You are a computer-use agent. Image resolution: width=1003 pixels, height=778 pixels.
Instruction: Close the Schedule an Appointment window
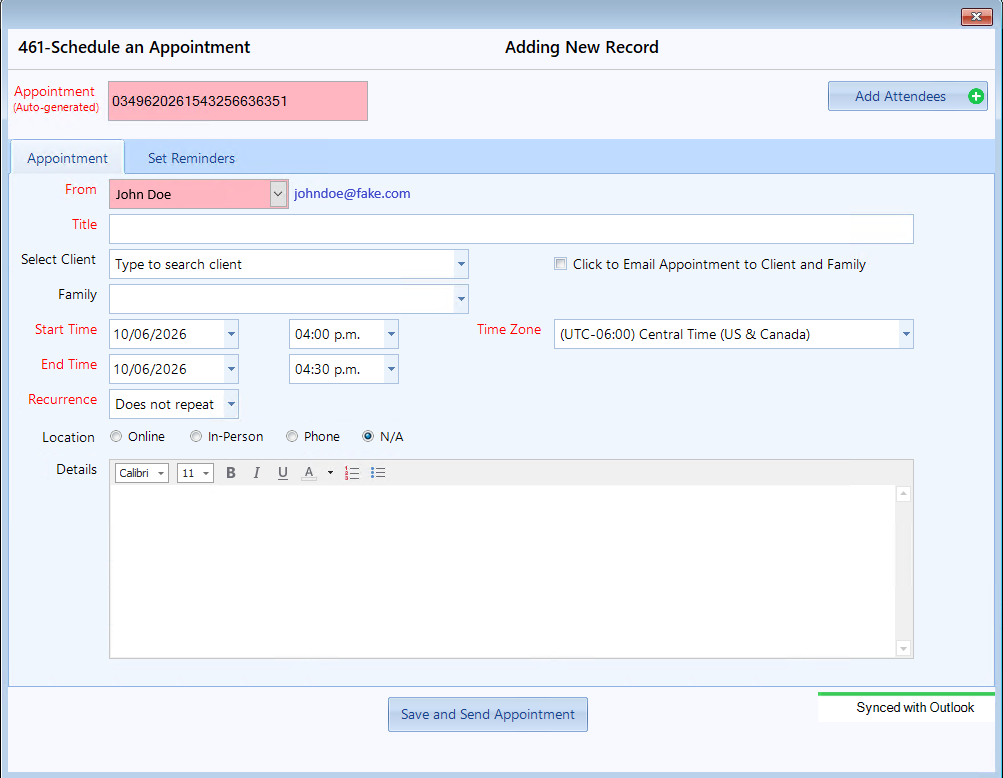pos(976,17)
